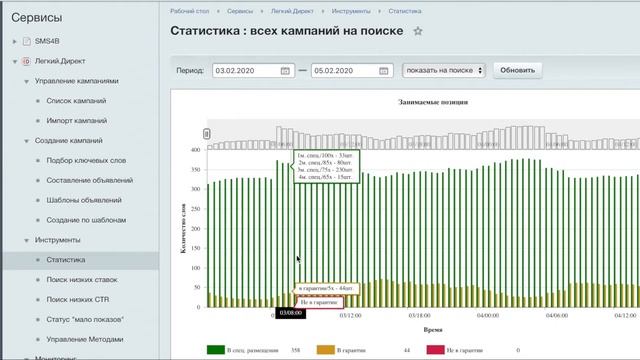Image resolution: width=640 pixels, height=360 pixels.
Task: Click the Обновить button
Action: coord(518,70)
